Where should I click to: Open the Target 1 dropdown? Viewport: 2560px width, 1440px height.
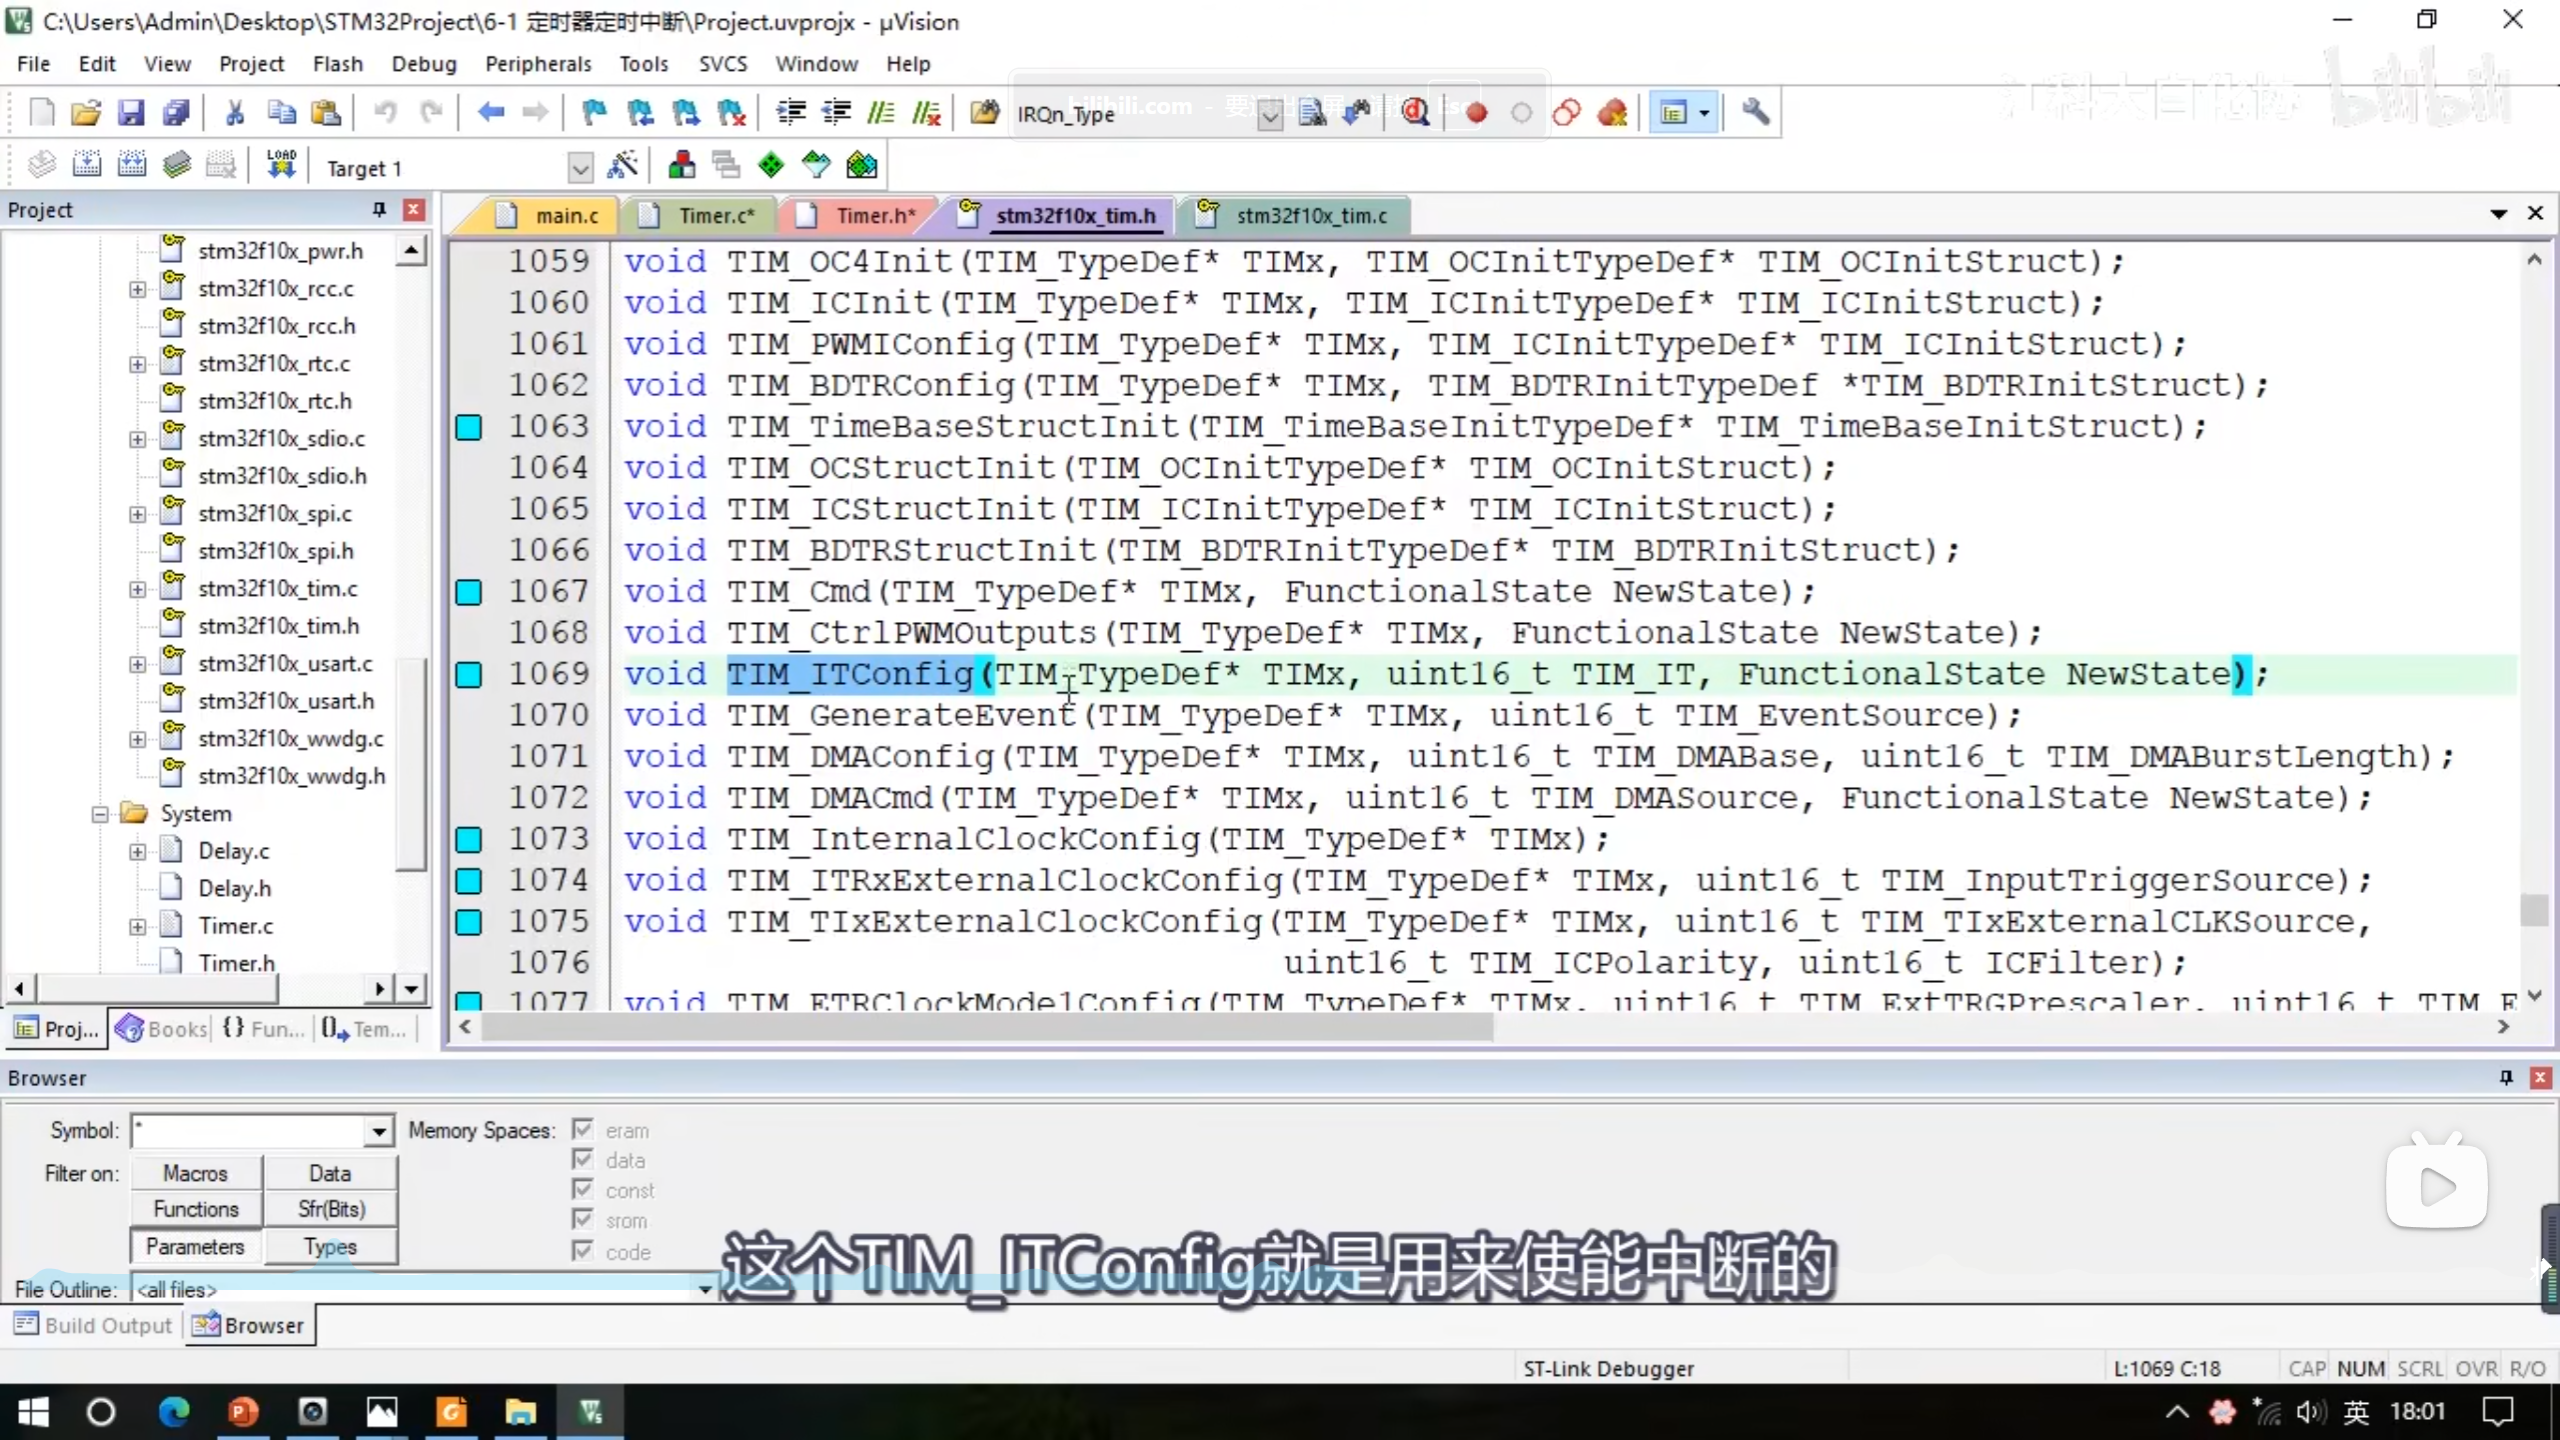pos(579,168)
